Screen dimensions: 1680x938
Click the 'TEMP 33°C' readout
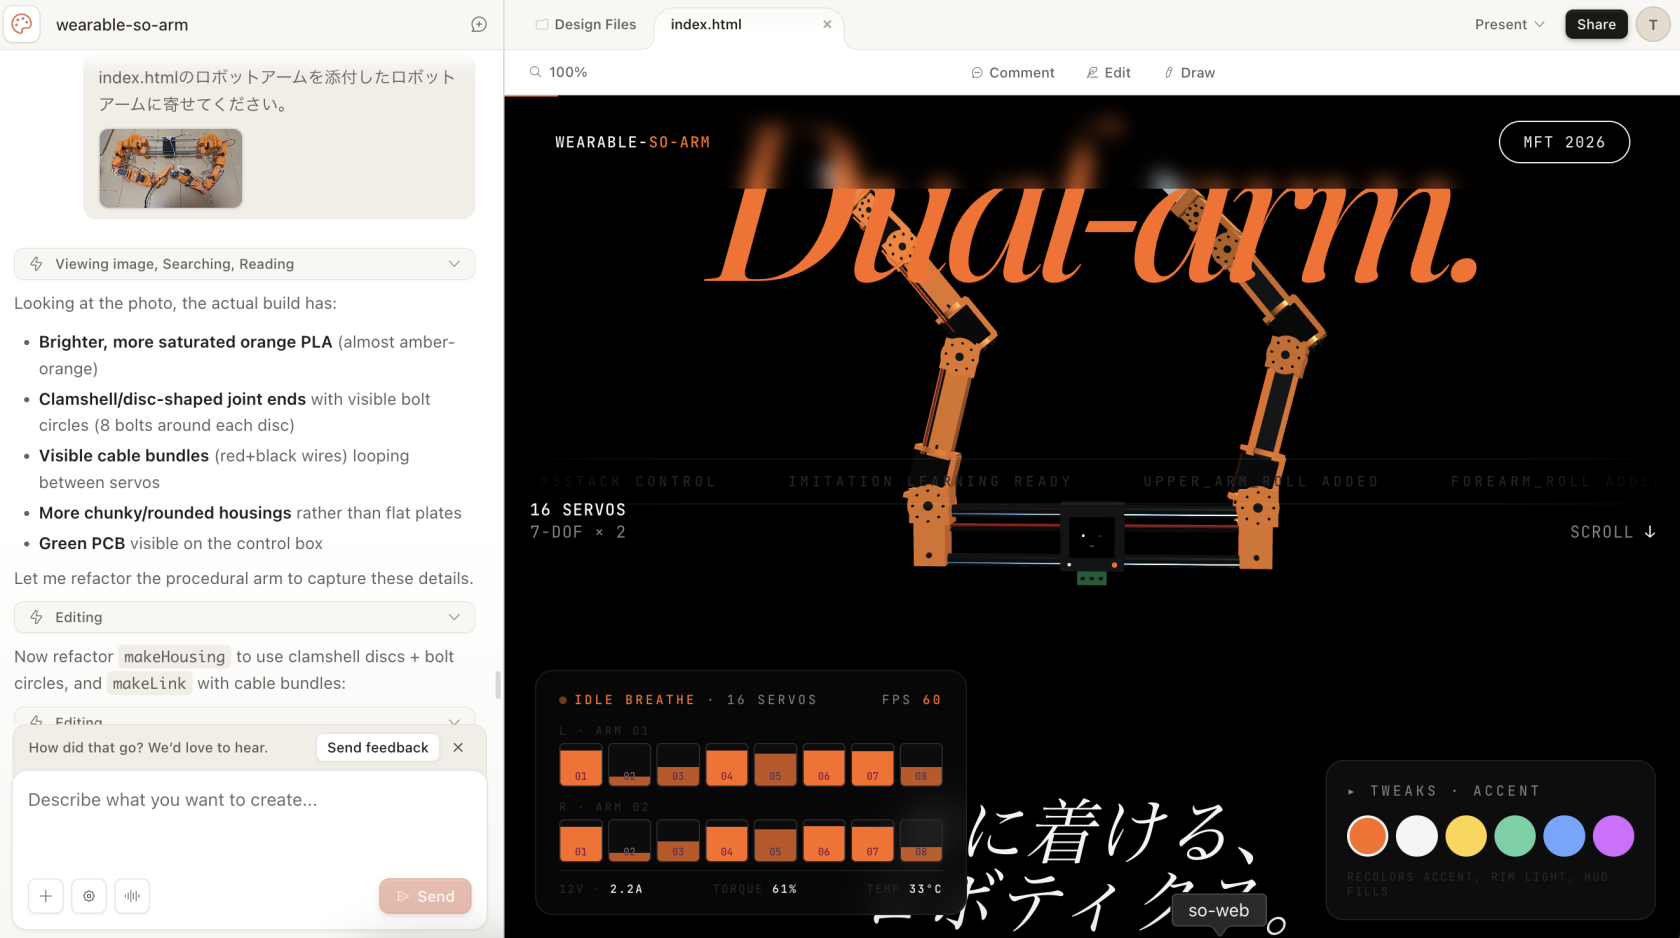coord(904,889)
